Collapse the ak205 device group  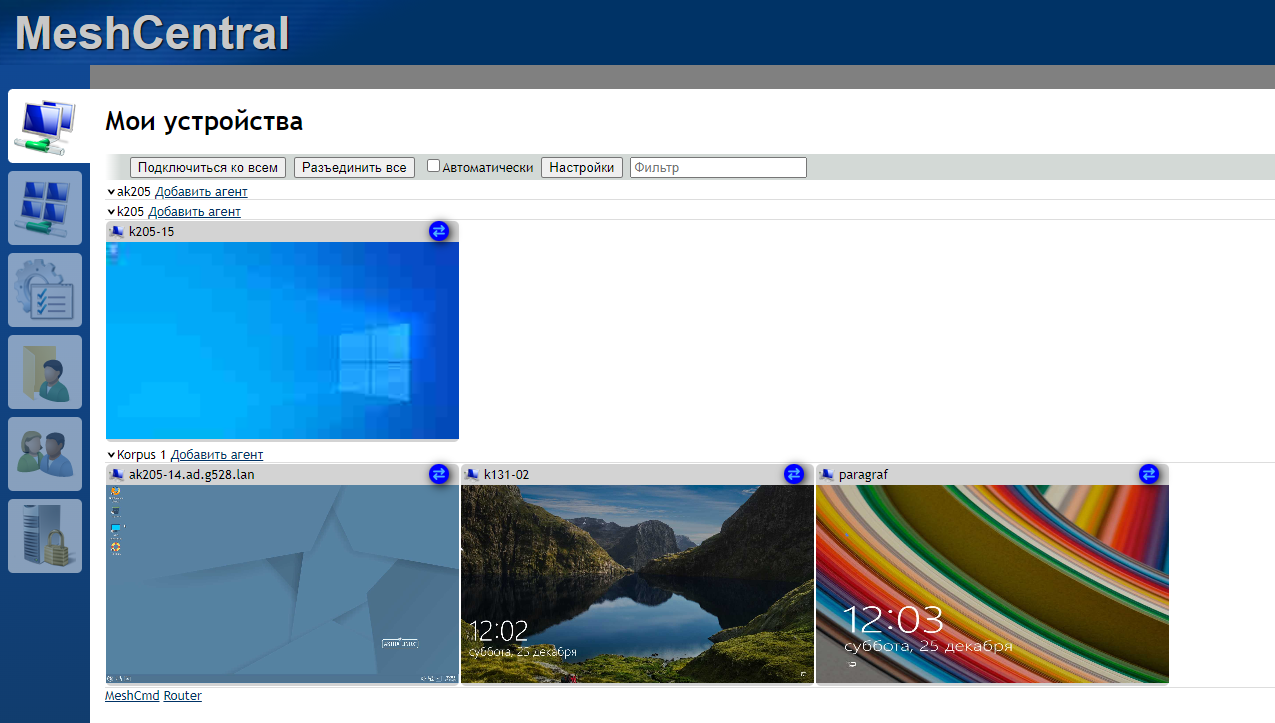tap(111, 191)
